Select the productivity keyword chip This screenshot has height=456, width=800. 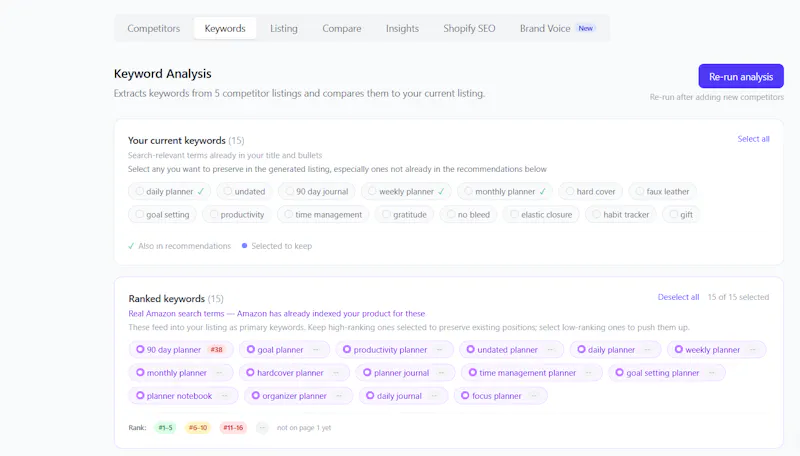[x=237, y=214]
